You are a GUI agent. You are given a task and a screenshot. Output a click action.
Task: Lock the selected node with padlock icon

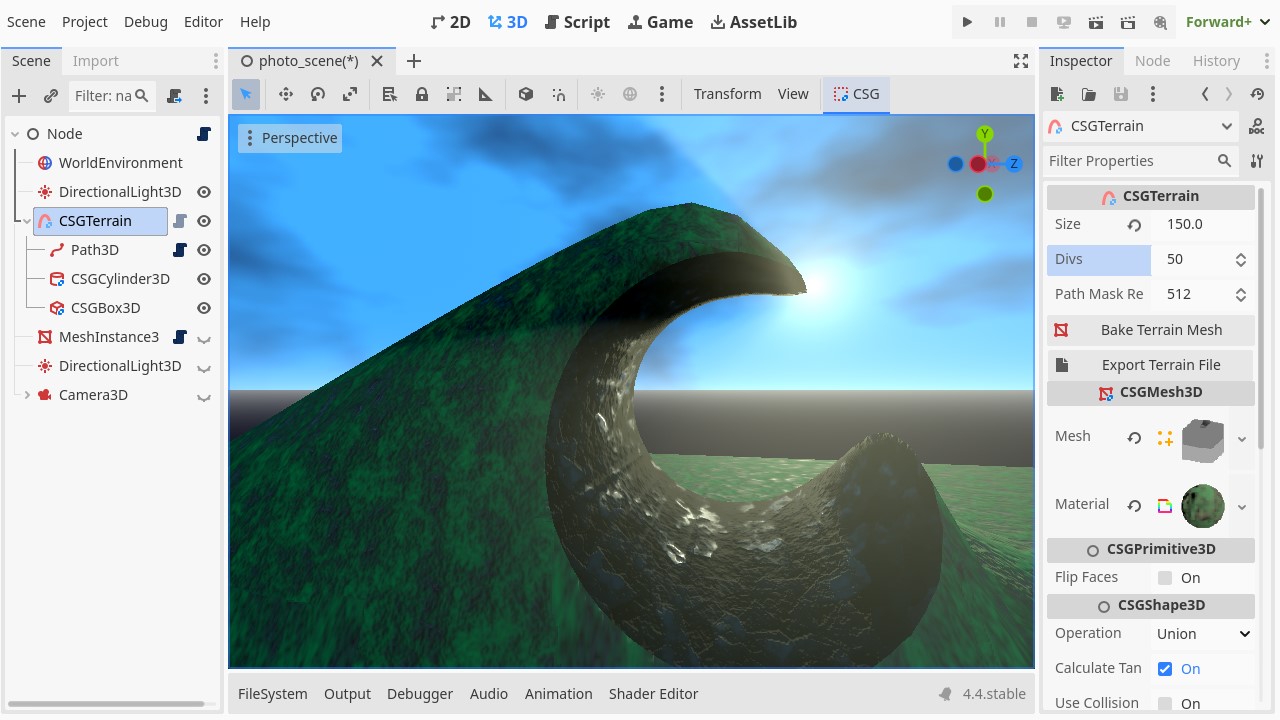[422, 94]
